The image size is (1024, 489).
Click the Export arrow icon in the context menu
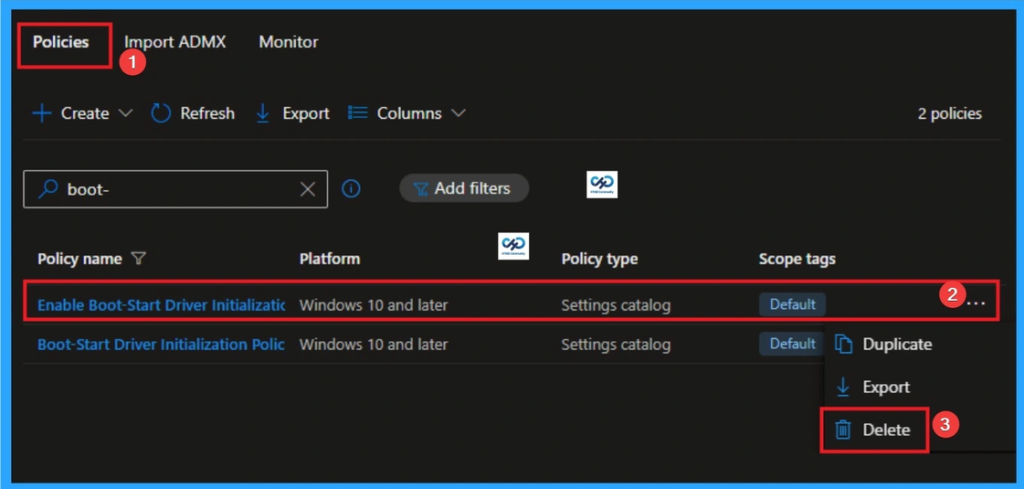coord(843,387)
